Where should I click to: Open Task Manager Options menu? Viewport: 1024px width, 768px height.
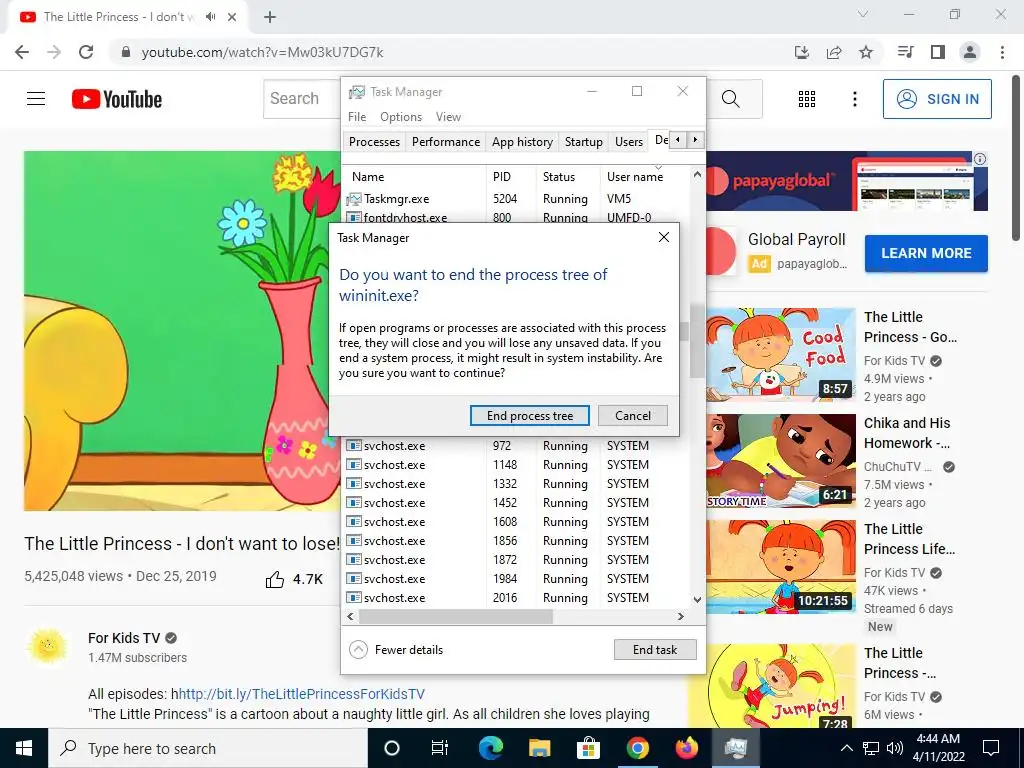pyautogui.click(x=401, y=117)
